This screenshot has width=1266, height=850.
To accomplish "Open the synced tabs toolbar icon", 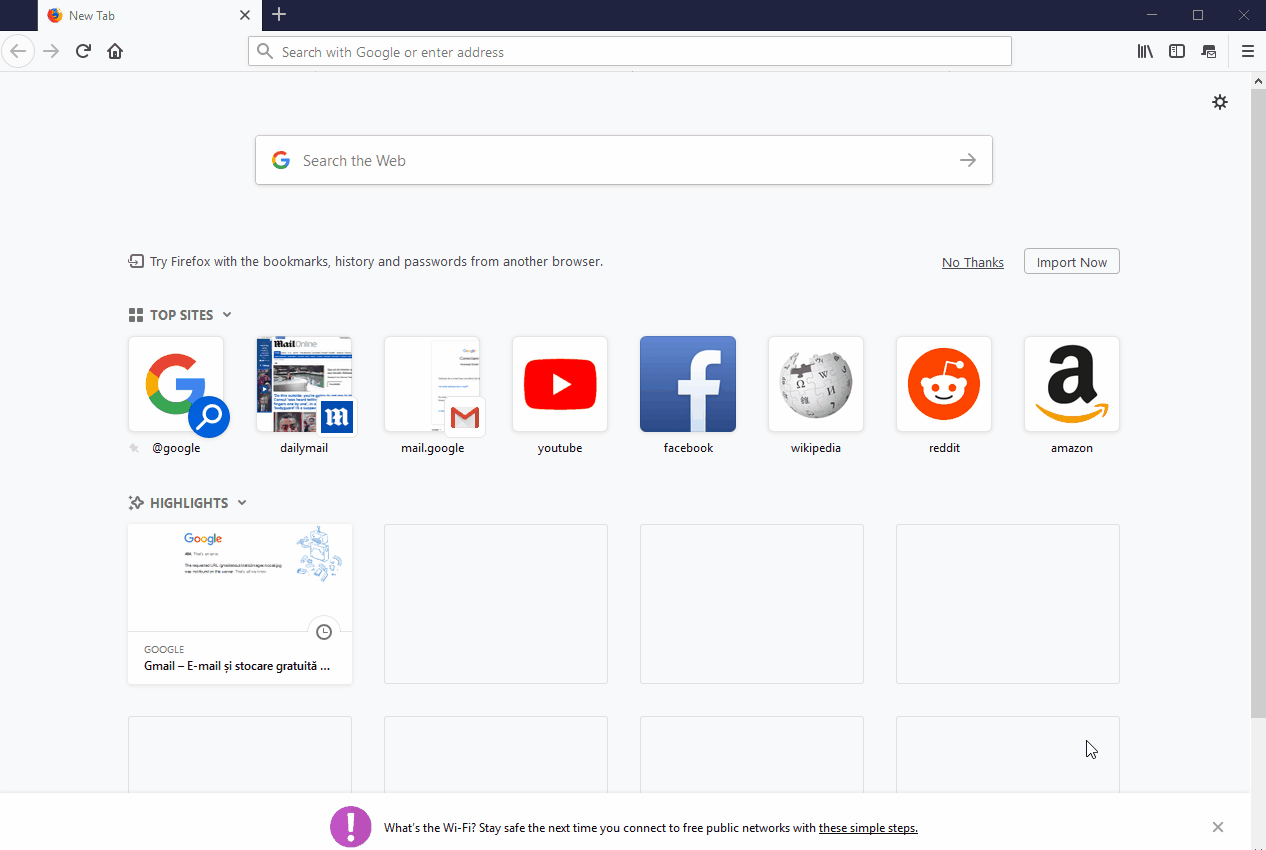I will [x=1209, y=51].
